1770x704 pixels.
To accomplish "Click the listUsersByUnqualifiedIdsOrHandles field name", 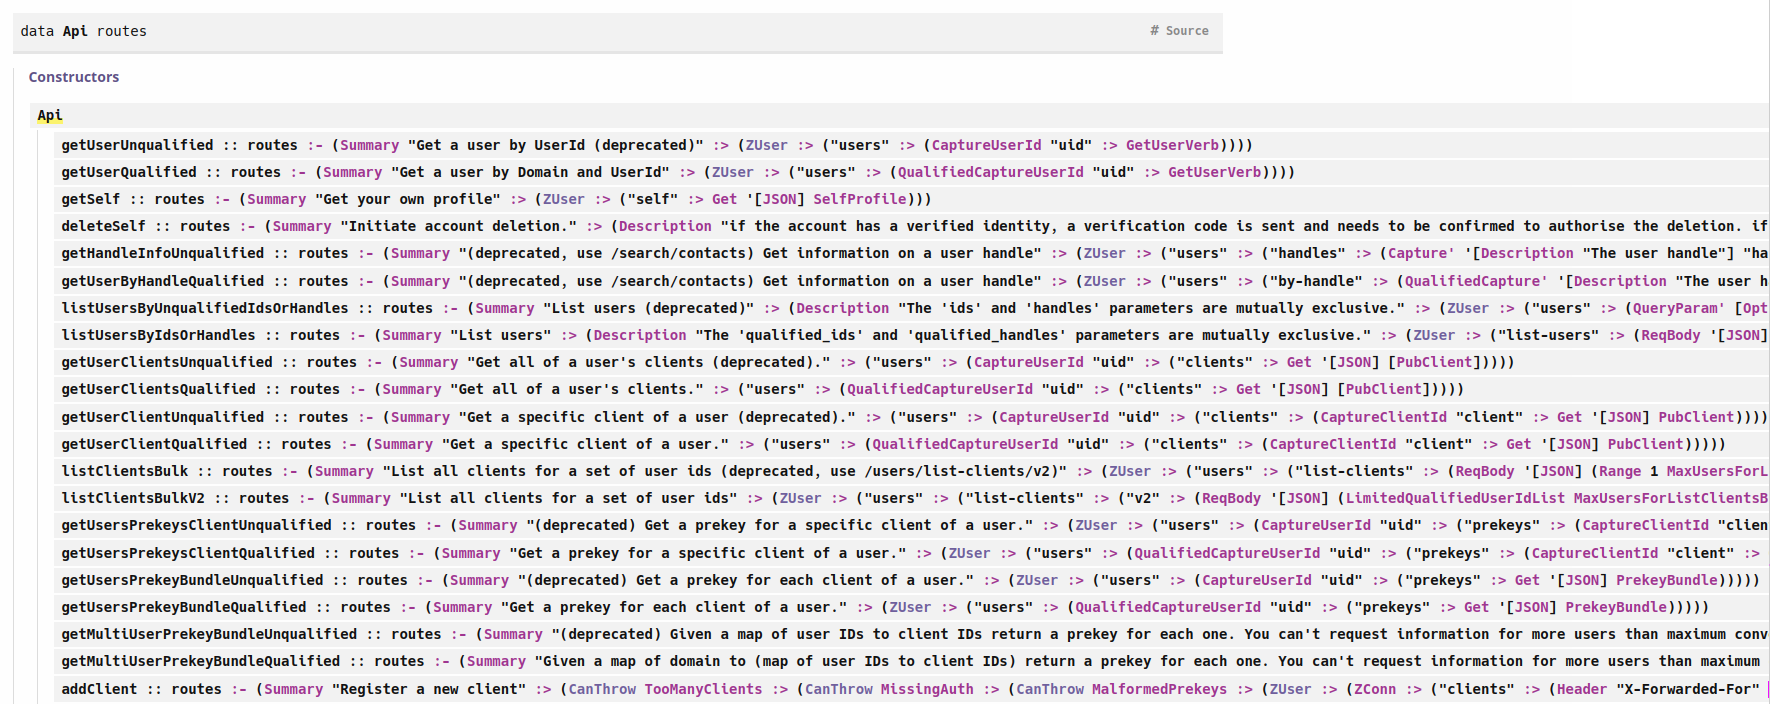I will 205,308.
